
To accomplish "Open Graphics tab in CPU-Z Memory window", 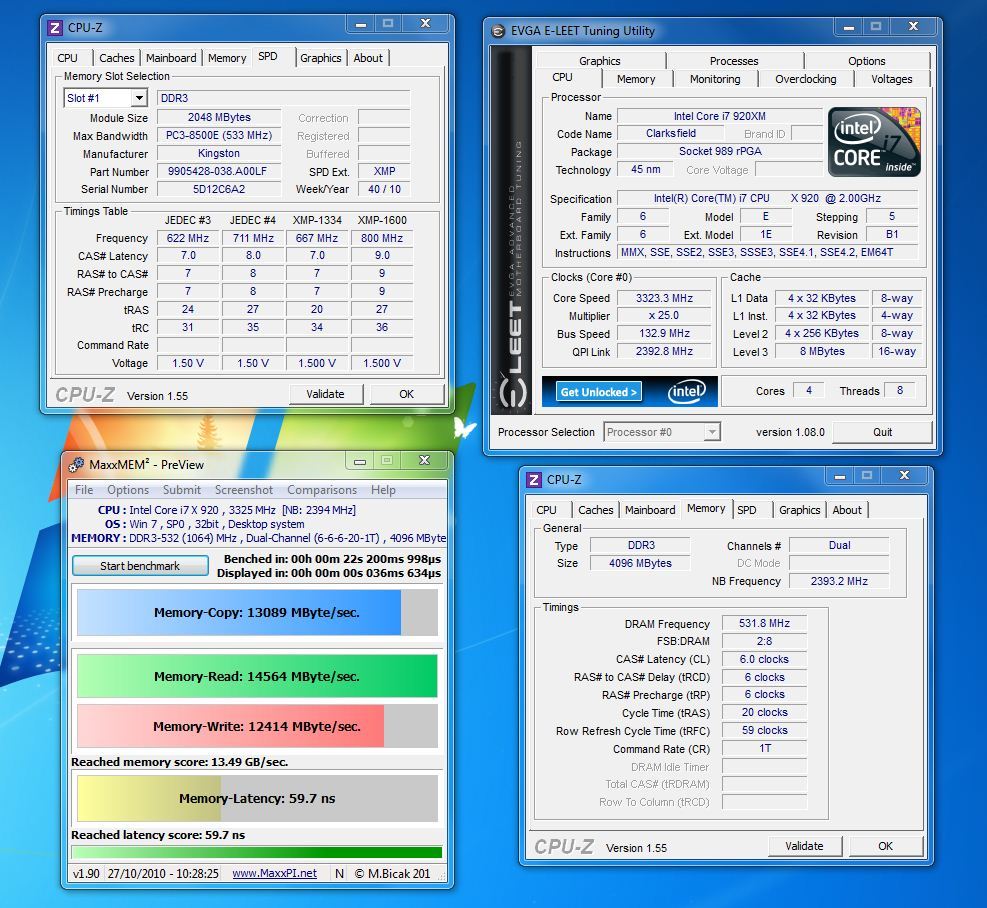I will 799,510.
